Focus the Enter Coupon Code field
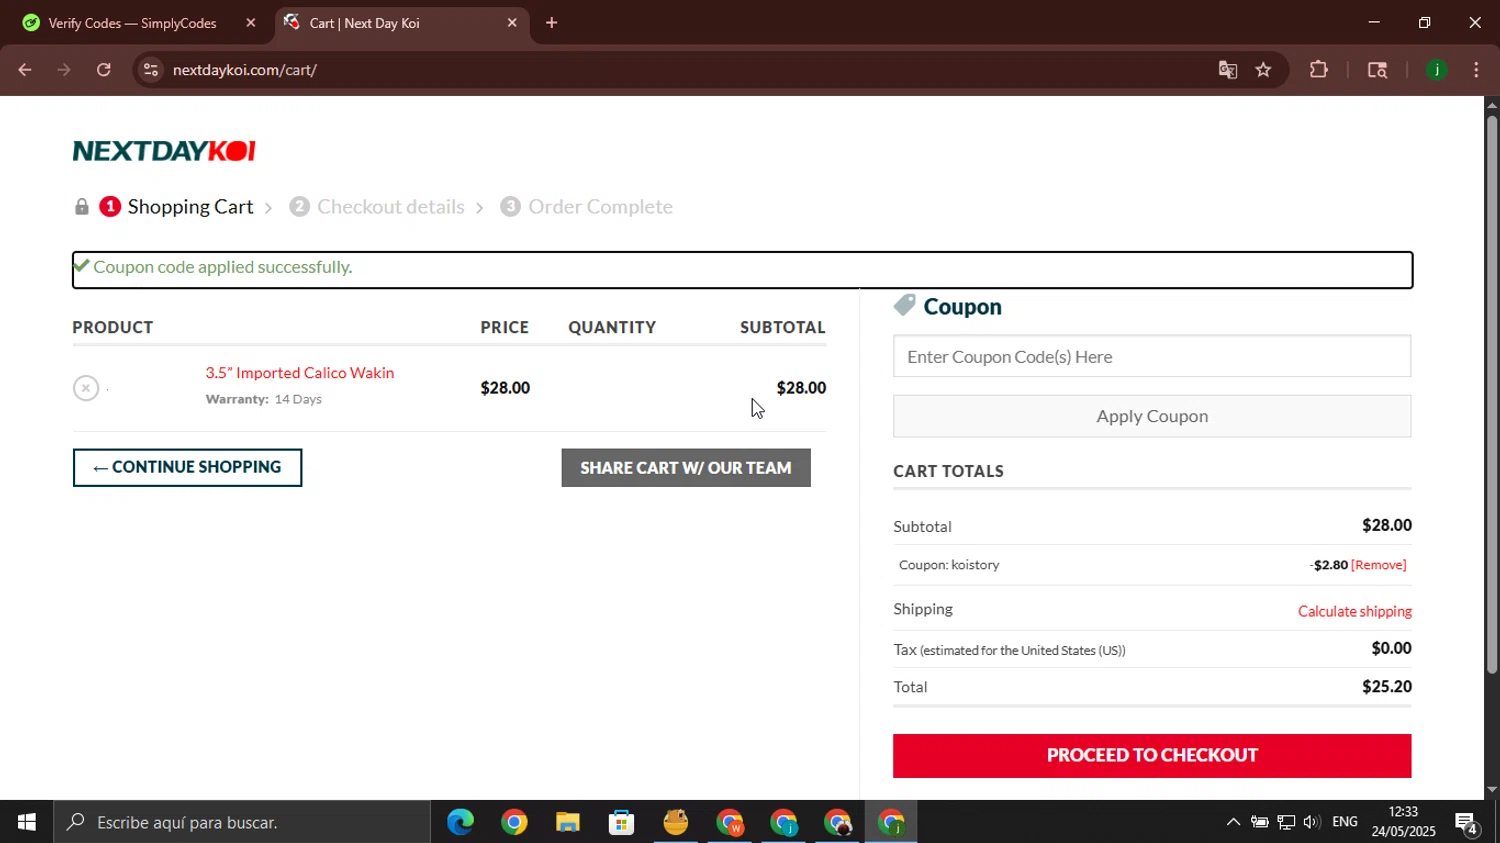Viewport: 1500px width, 843px height. [1152, 357]
